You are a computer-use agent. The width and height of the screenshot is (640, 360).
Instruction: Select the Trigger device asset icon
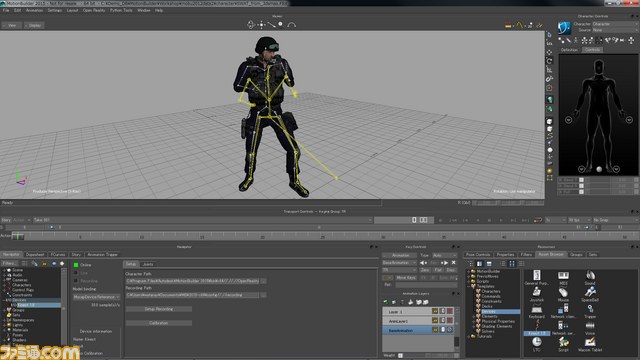coord(590,309)
